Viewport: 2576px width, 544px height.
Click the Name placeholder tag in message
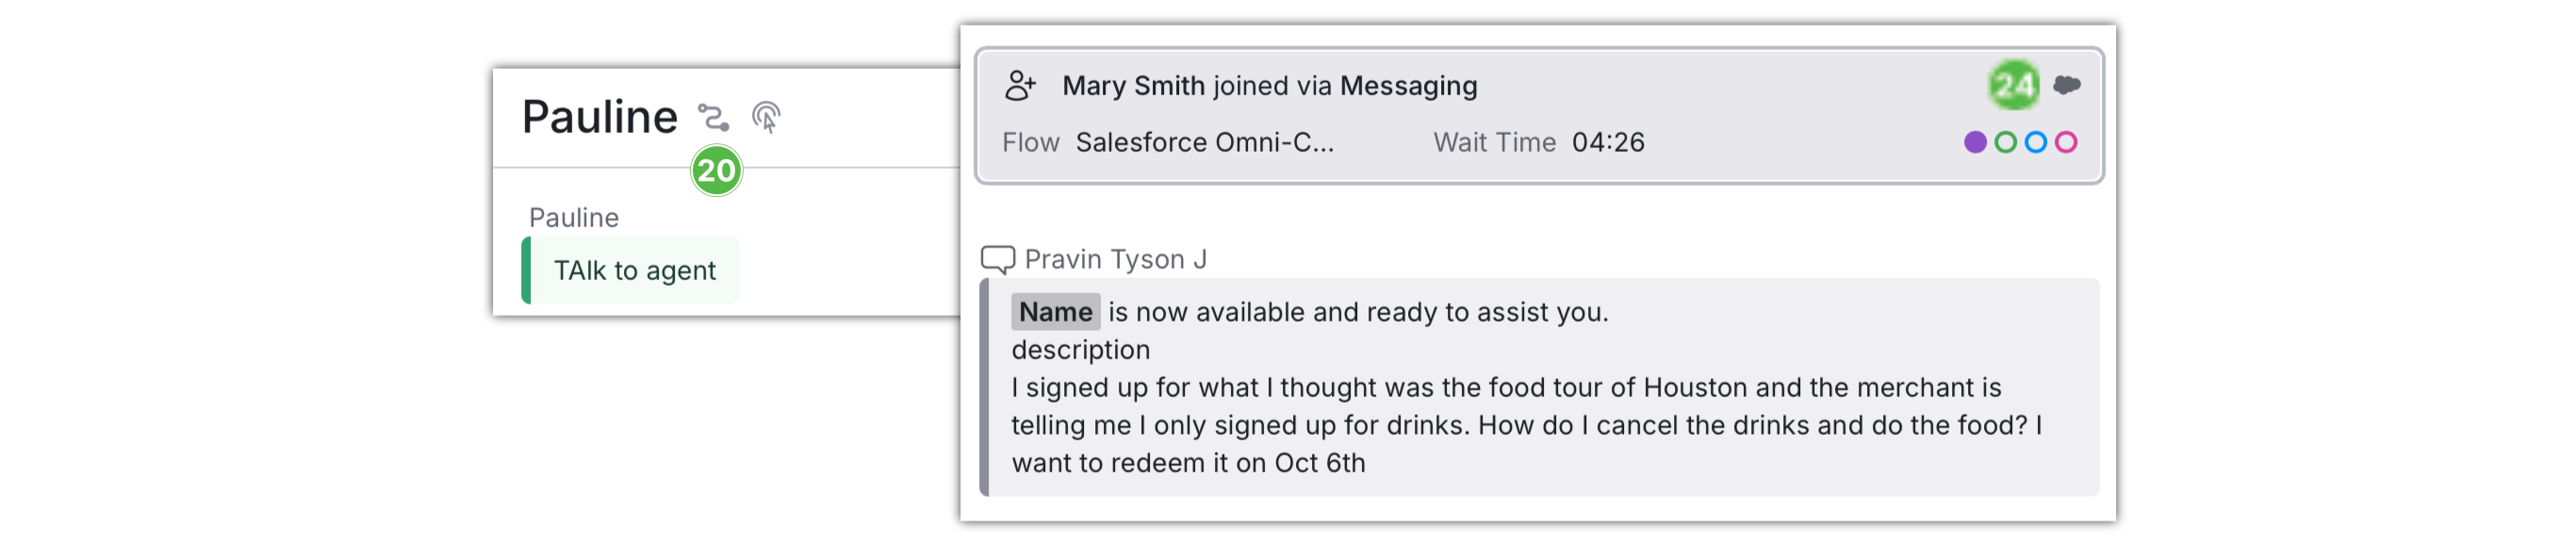(x=1055, y=312)
